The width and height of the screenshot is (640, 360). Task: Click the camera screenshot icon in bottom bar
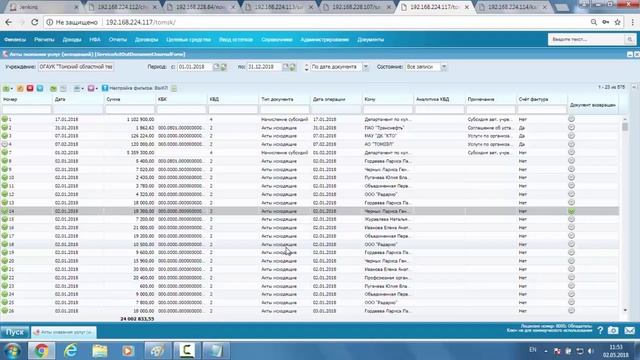(x=613, y=331)
